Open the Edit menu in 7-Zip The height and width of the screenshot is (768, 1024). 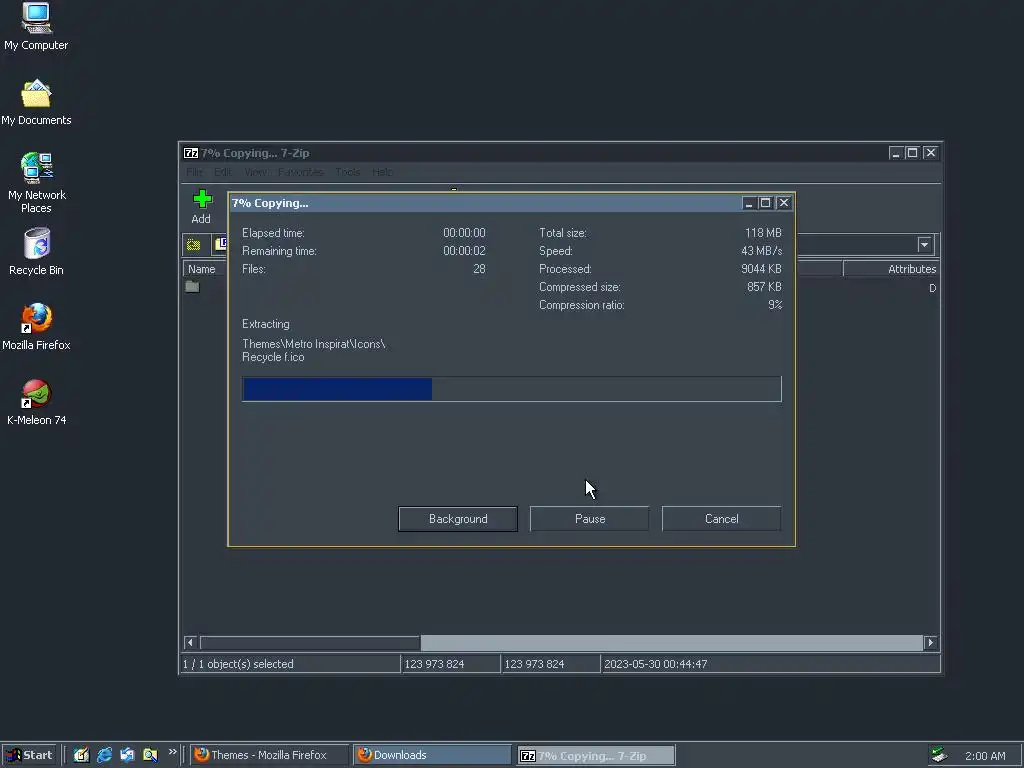[x=223, y=172]
